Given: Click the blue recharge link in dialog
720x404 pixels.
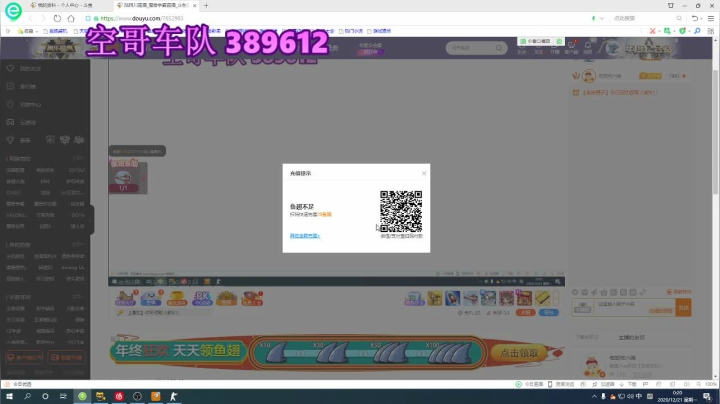Looking at the screenshot, I should click(305, 236).
